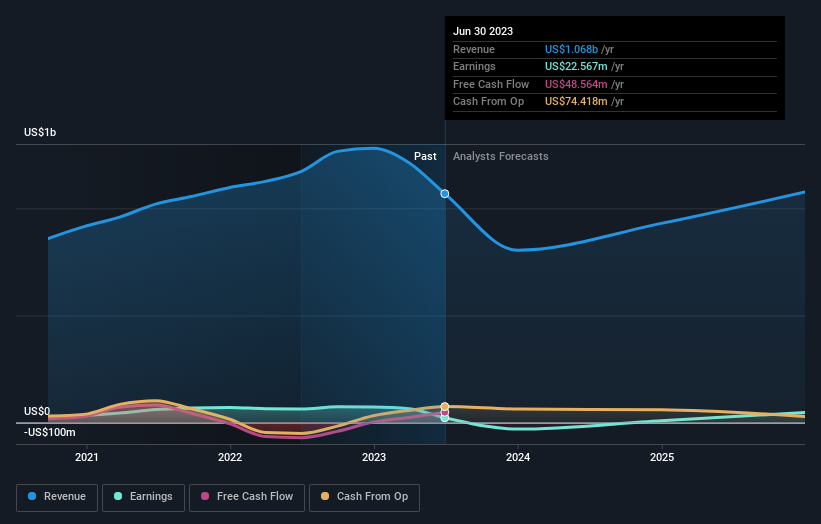Click the US$48.564m free cash flow value

tap(576, 84)
